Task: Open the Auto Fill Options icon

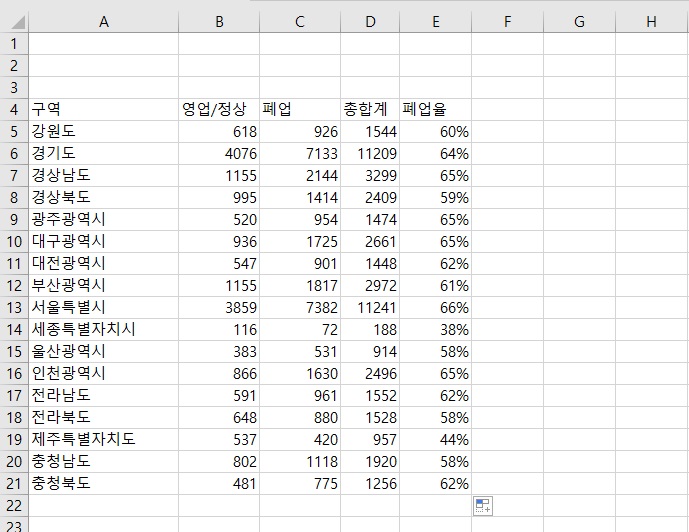Action: [x=483, y=506]
